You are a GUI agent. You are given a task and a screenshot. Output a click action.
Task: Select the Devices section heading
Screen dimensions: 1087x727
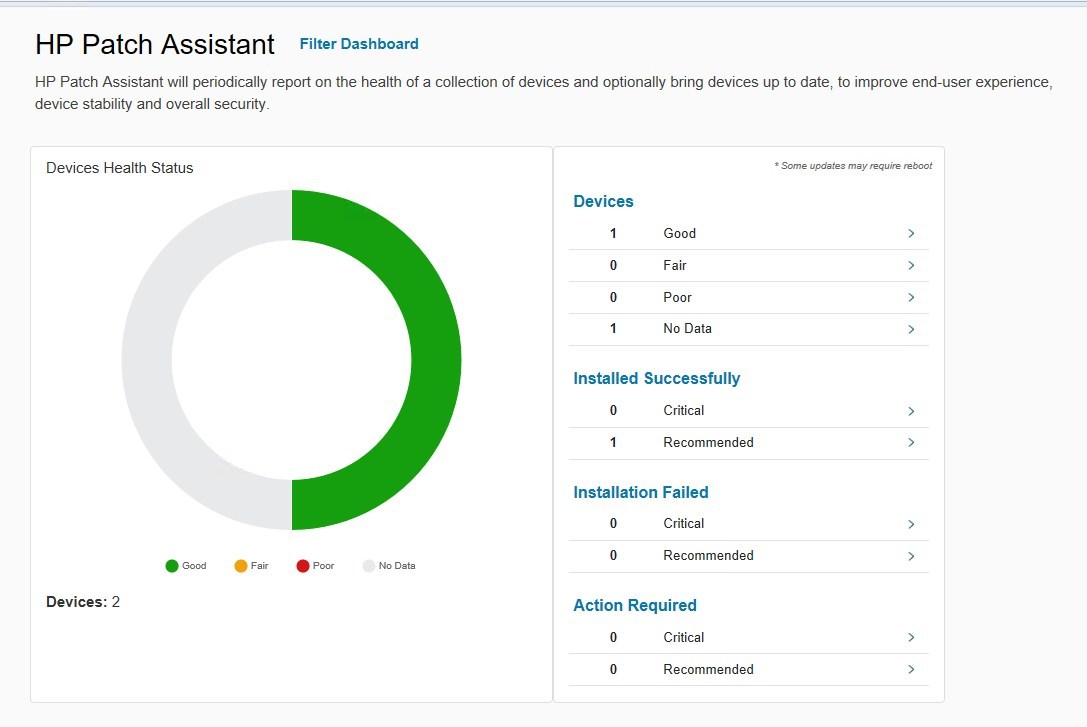[603, 202]
